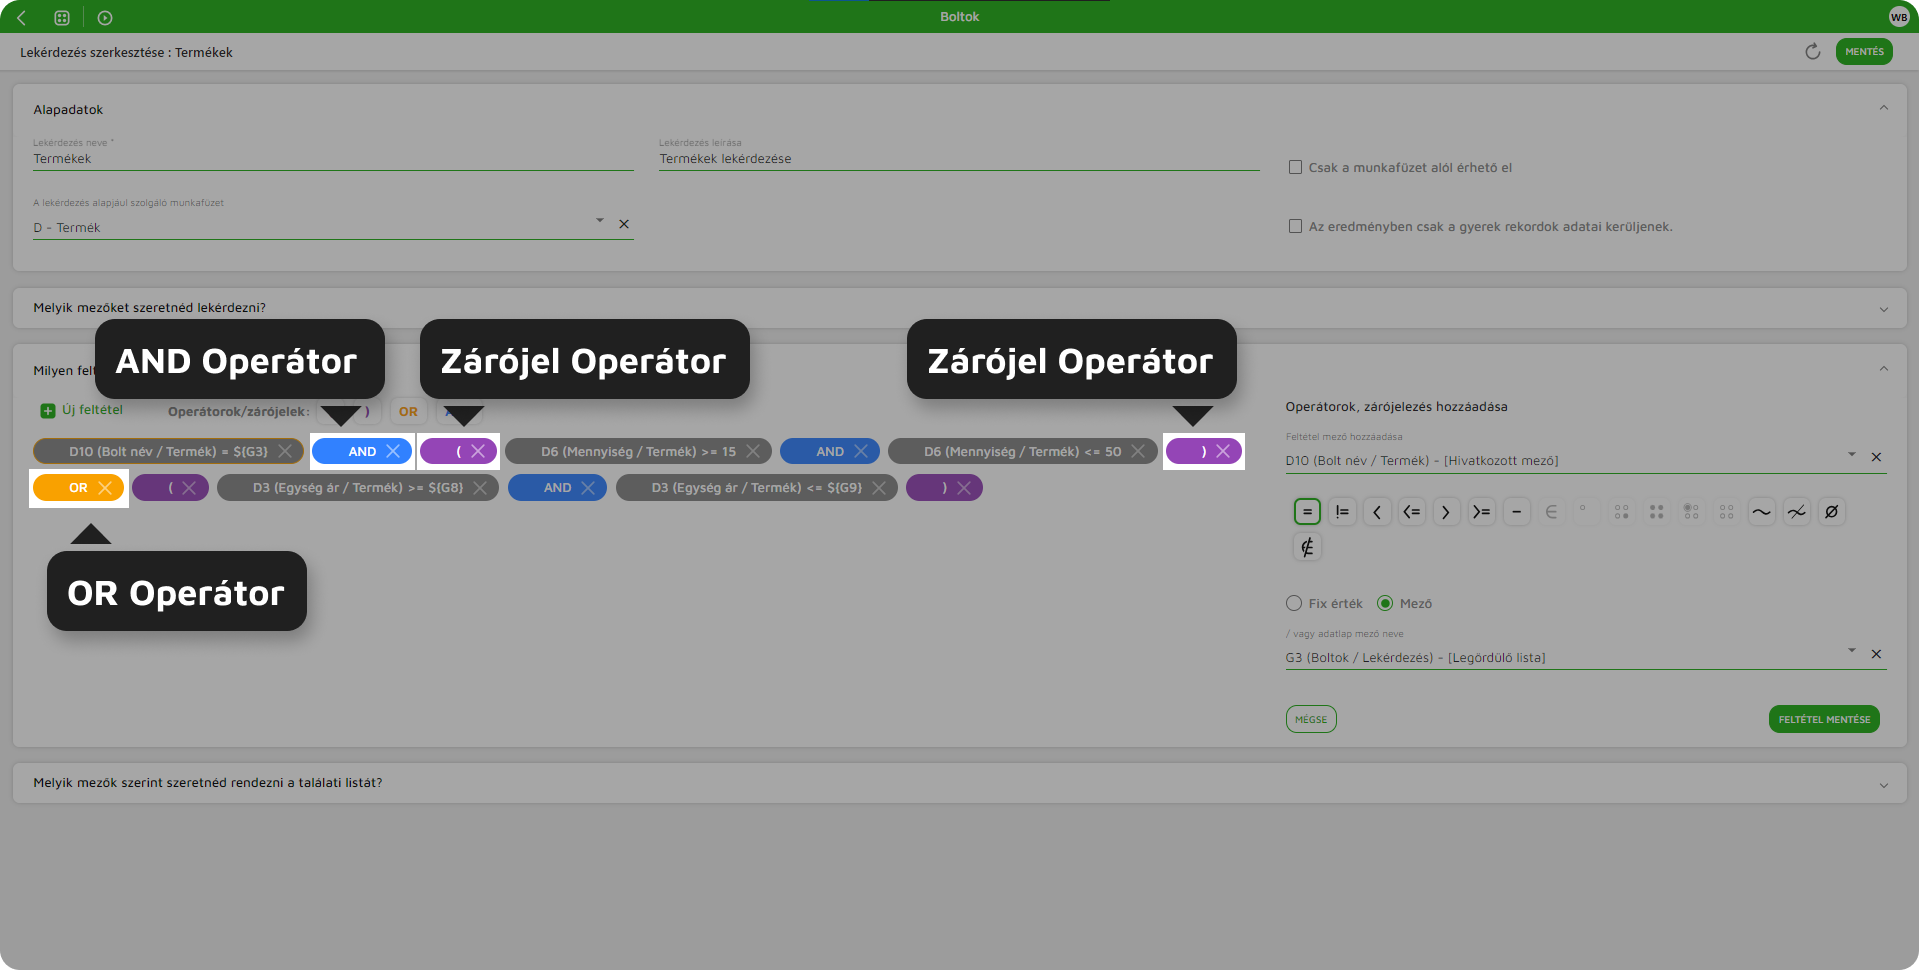Clear the D10 Bolt név field selection
1919x970 pixels.
click(1876, 457)
